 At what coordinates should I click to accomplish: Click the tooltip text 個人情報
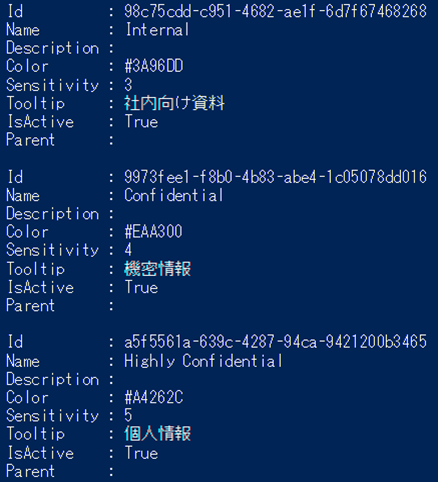158,434
